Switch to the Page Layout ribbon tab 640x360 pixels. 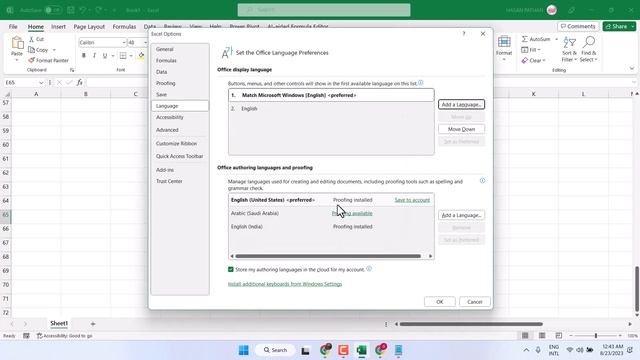click(x=89, y=27)
